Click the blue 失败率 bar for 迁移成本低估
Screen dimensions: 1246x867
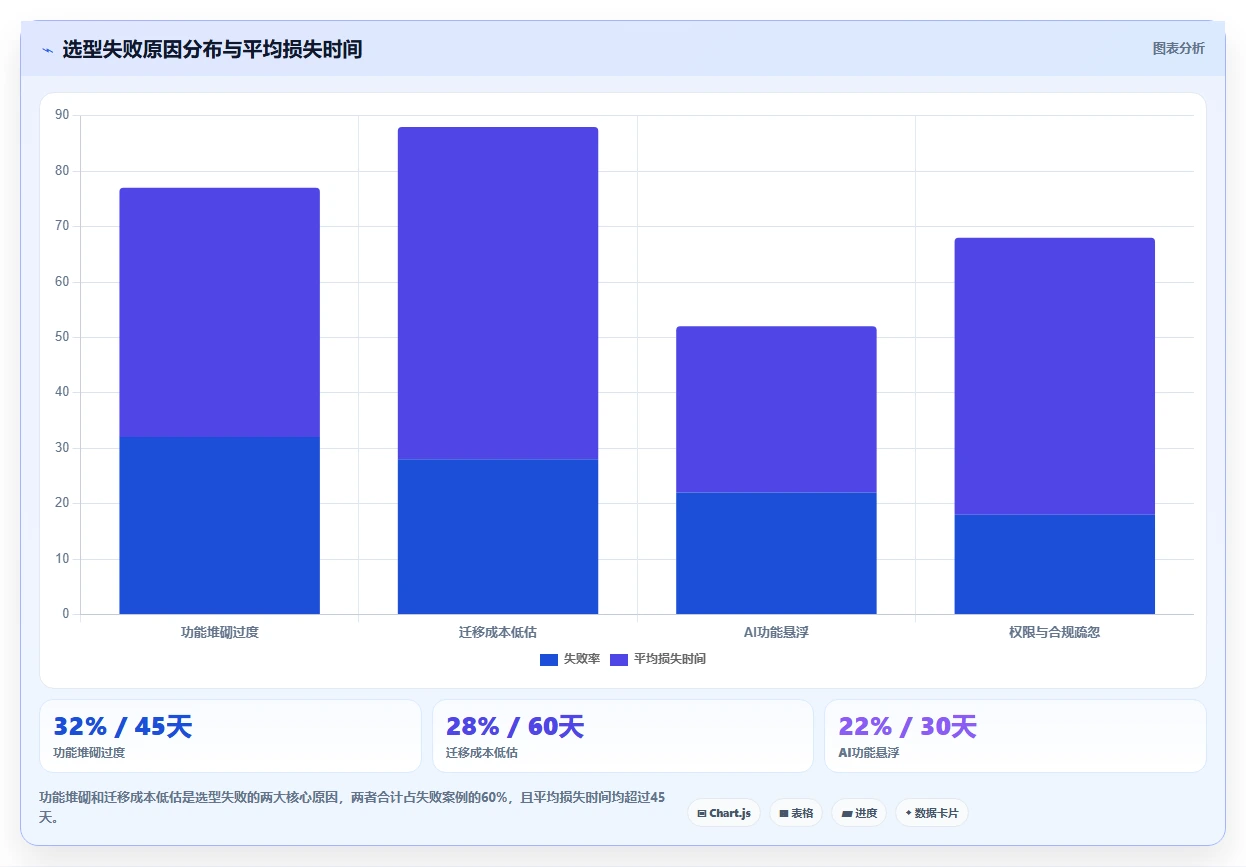pyautogui.click(x=498, y=536)
